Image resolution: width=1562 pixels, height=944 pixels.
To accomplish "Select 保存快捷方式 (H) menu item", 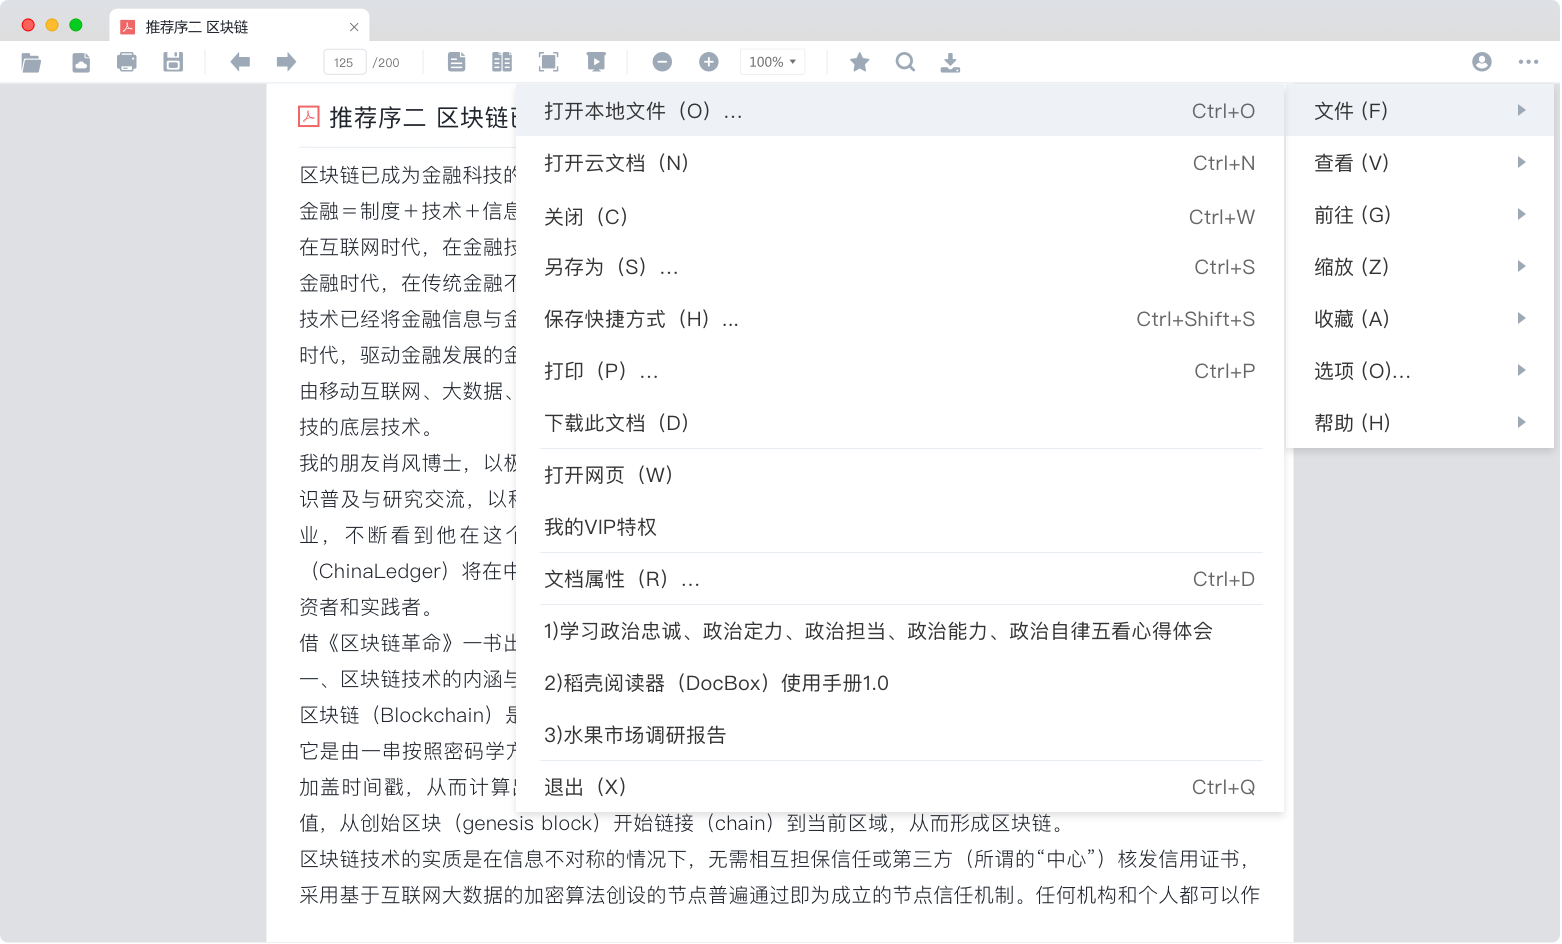I will tap(900, 318).
